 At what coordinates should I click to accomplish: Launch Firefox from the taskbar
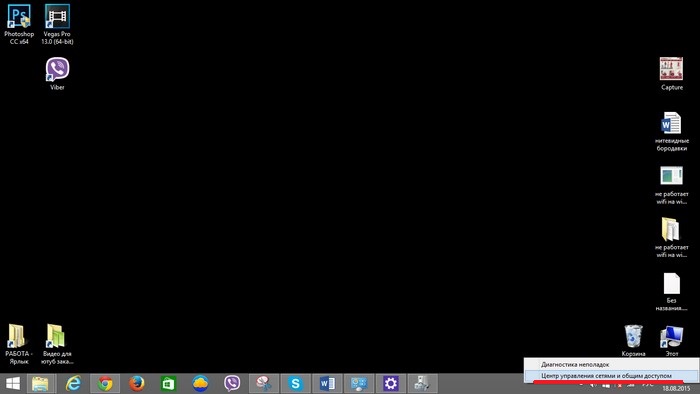tap(137, 383)
